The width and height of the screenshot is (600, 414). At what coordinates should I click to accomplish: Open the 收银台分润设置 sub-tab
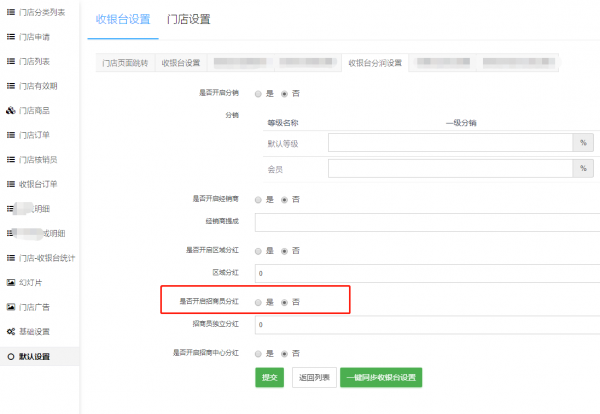pyautogui.click(x=375, y=63)
